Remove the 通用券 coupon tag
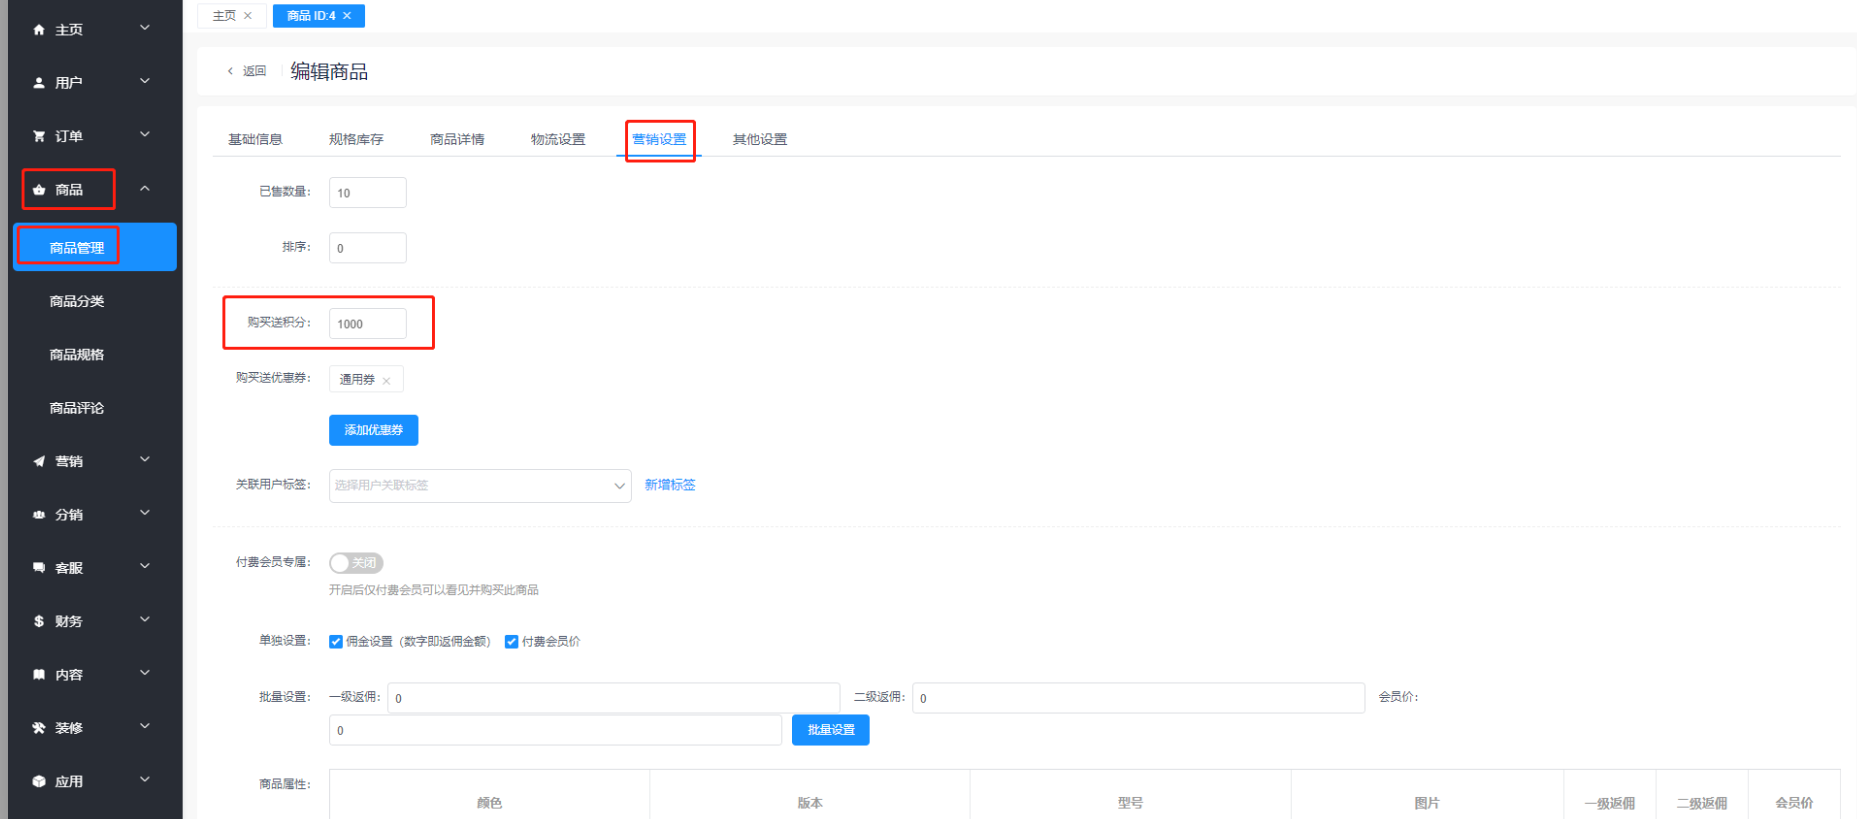 pyautogui.click(x=386, y=381)
